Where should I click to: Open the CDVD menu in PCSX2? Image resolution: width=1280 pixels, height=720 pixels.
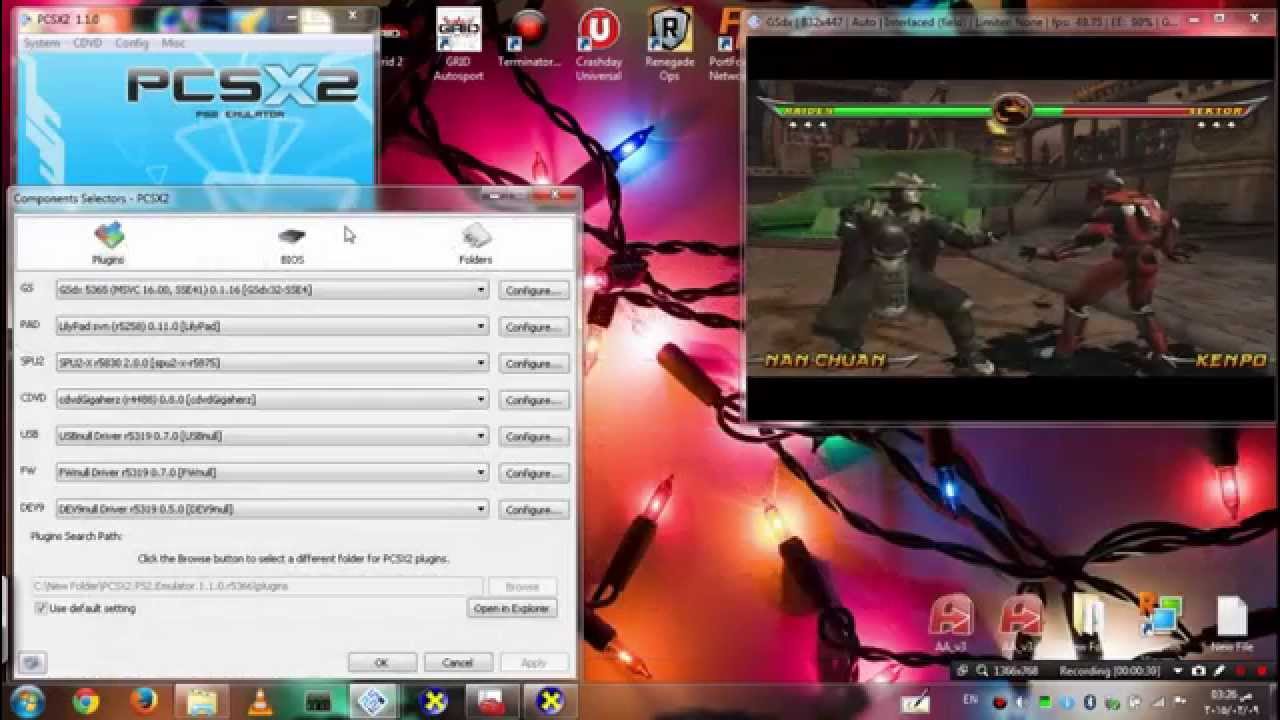point(87,43)
